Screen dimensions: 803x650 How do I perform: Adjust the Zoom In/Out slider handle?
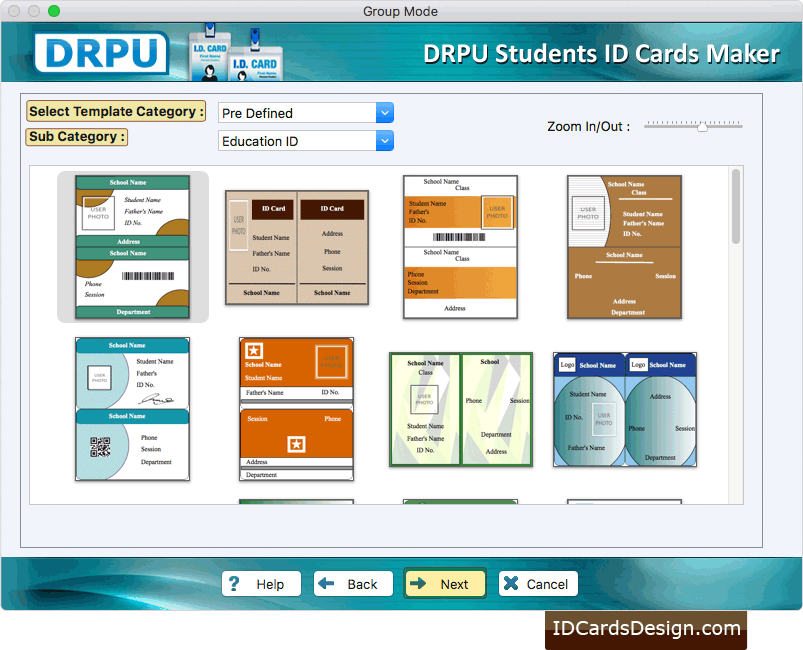tap(702, 127)
